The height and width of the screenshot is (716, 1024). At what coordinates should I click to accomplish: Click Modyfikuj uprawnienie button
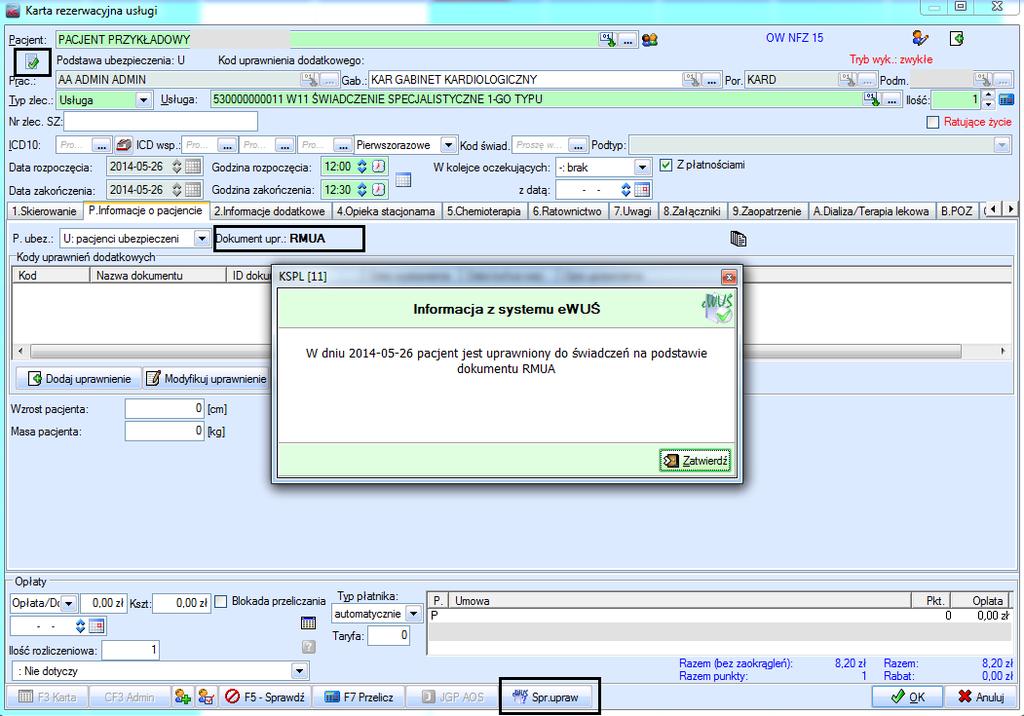click(206, 378)
